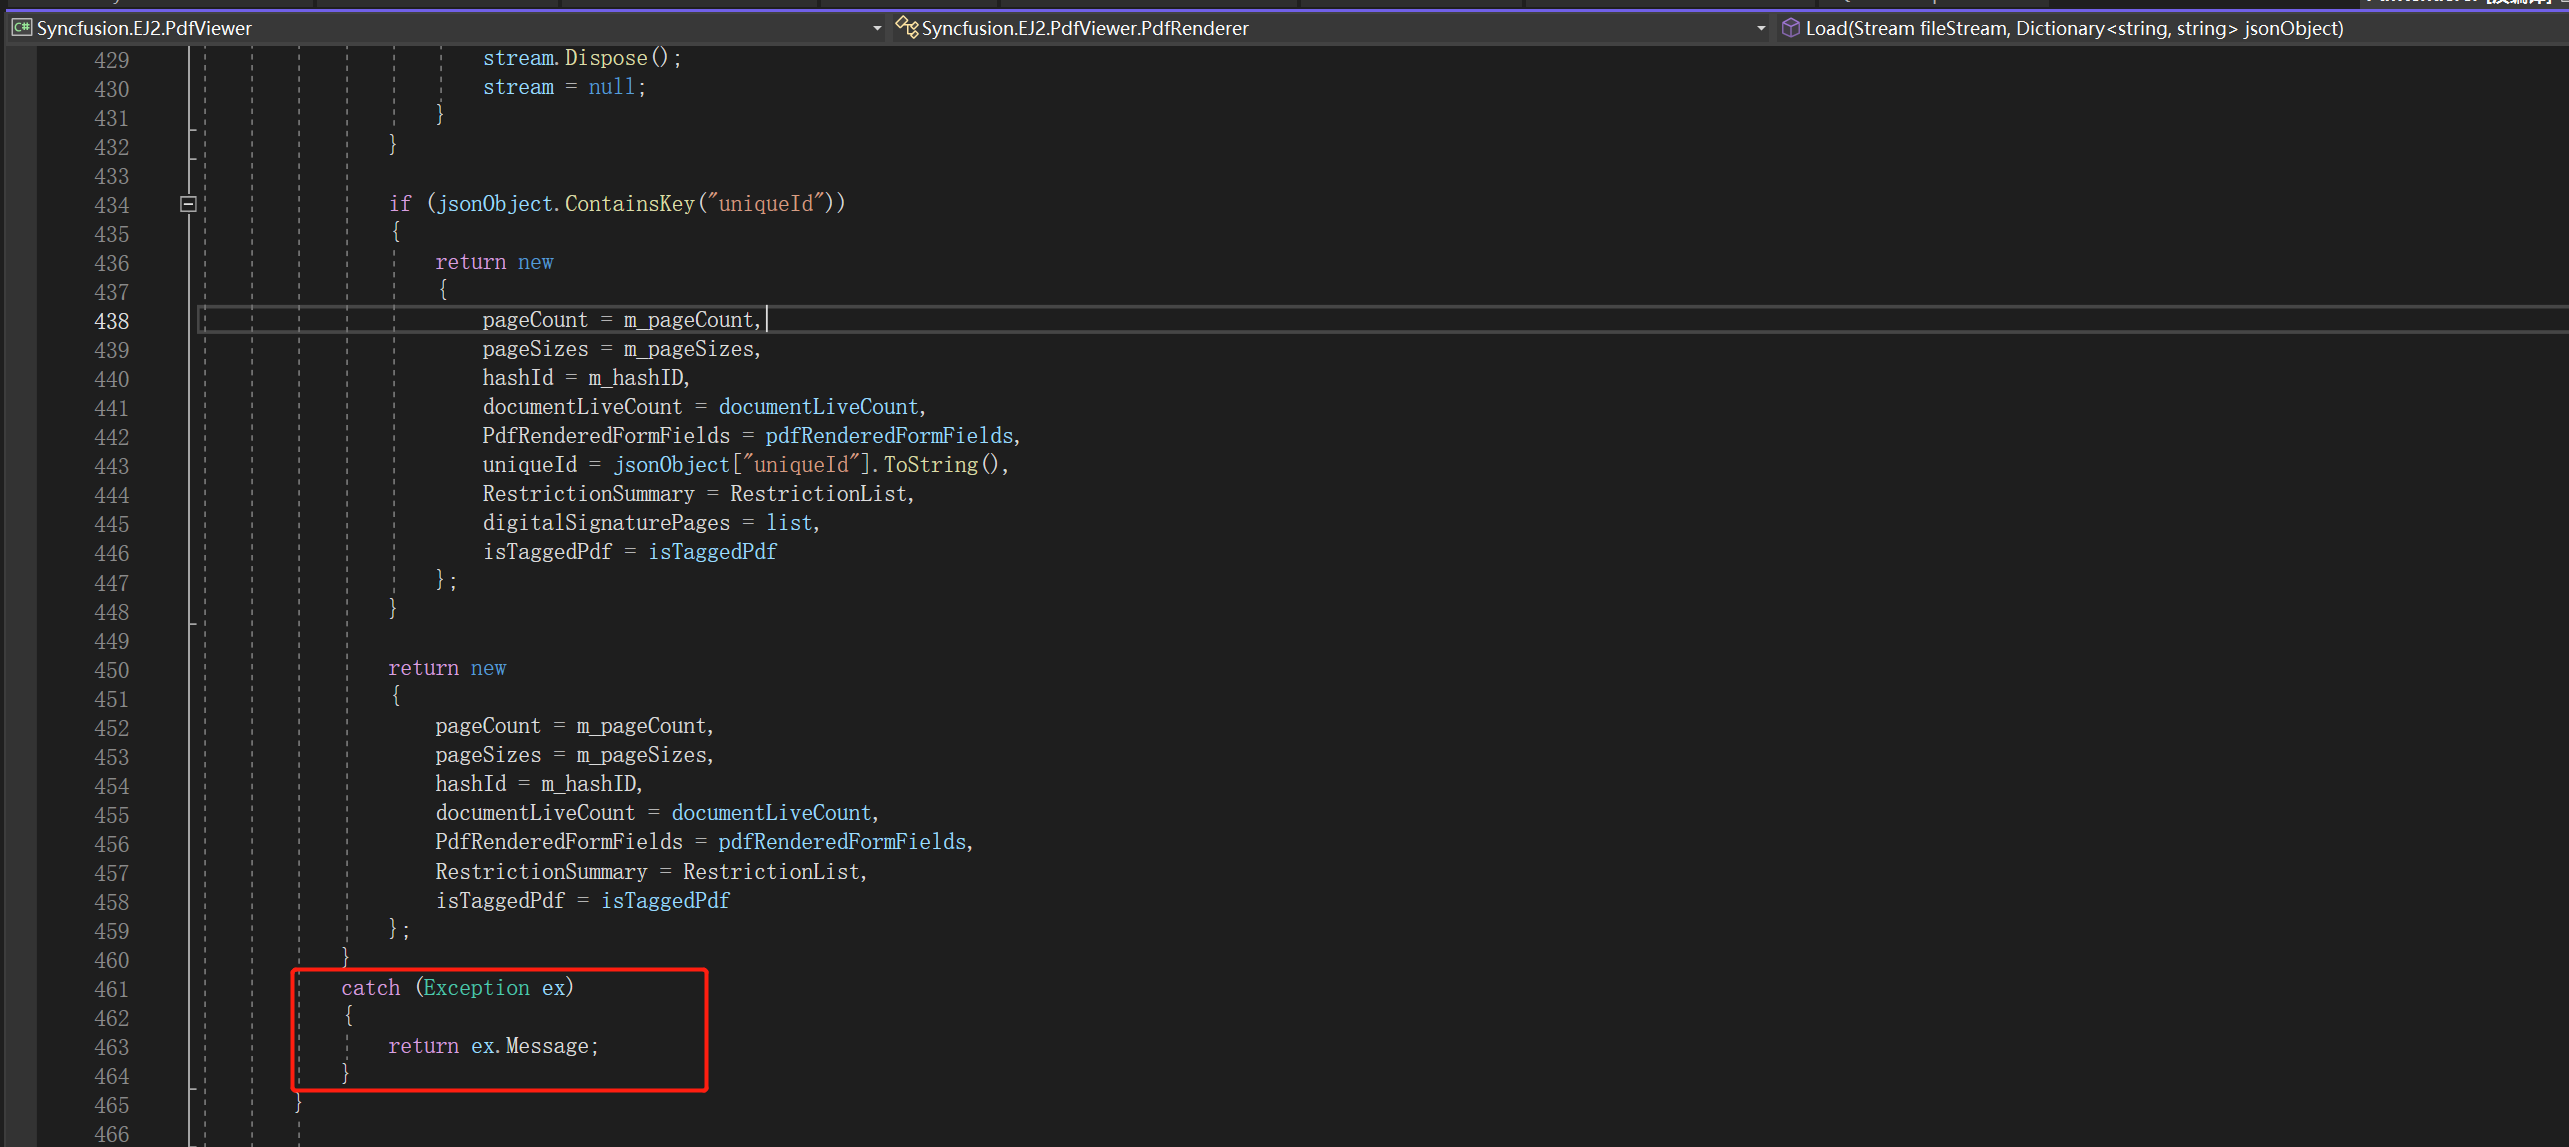This screenshot has width=2569, height=1147.
Task: Open the Load(Stream fileStream...) member dropdown
Action: [2074, 28]
